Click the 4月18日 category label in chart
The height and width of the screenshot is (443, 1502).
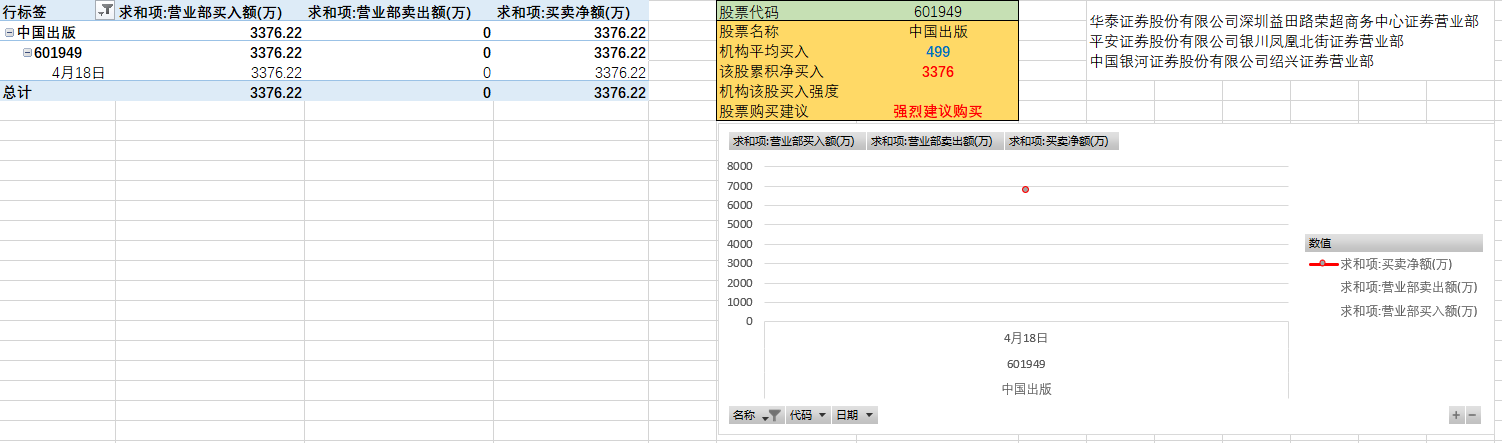(1026, 338)
